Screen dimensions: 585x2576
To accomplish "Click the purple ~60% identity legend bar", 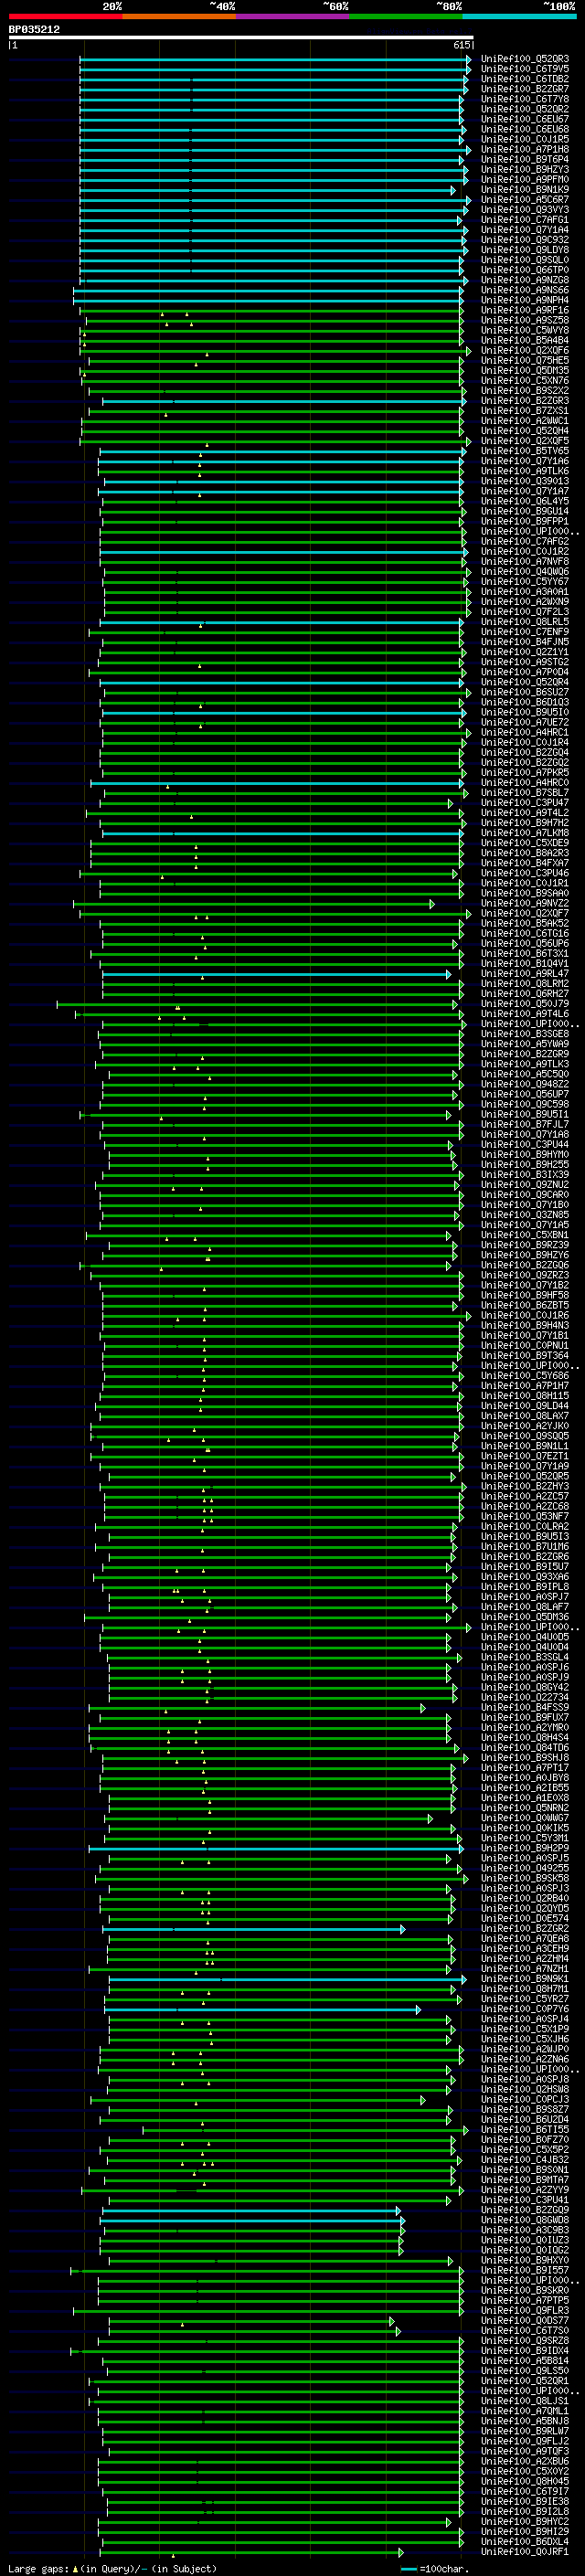I will tap(292, 16).
